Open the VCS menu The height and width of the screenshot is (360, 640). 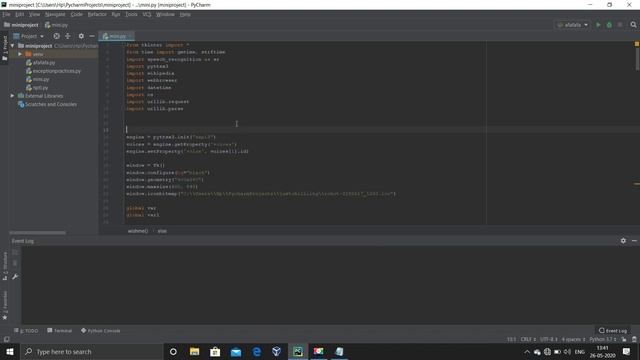click(147, 14)
